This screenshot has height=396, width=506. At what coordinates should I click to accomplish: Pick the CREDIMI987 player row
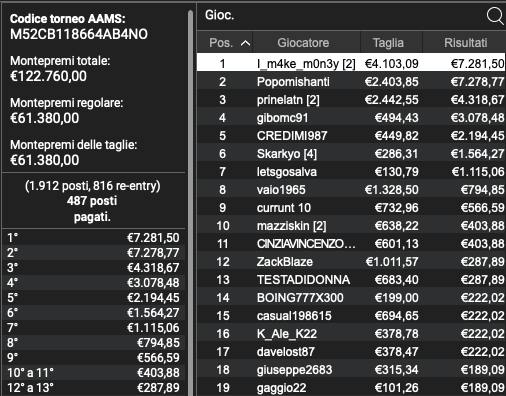pyautogui.click(x=351, y=136)
